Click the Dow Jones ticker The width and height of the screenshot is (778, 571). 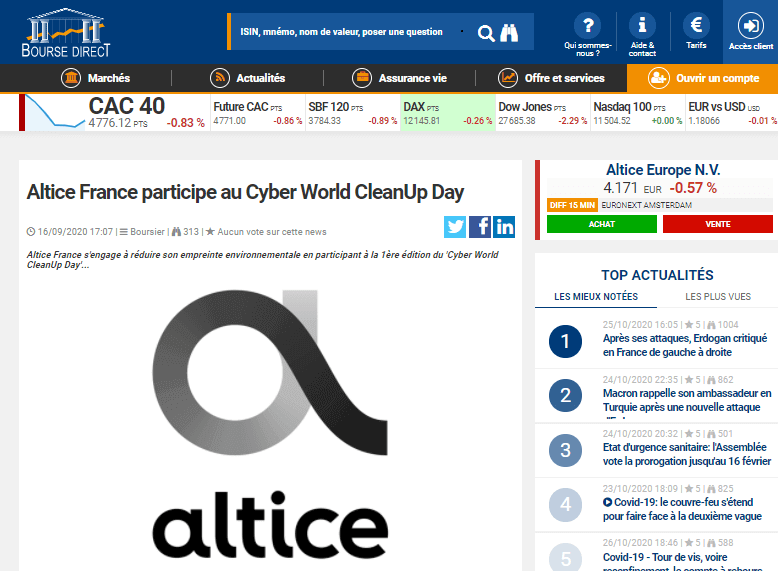[x=542, y=113]
